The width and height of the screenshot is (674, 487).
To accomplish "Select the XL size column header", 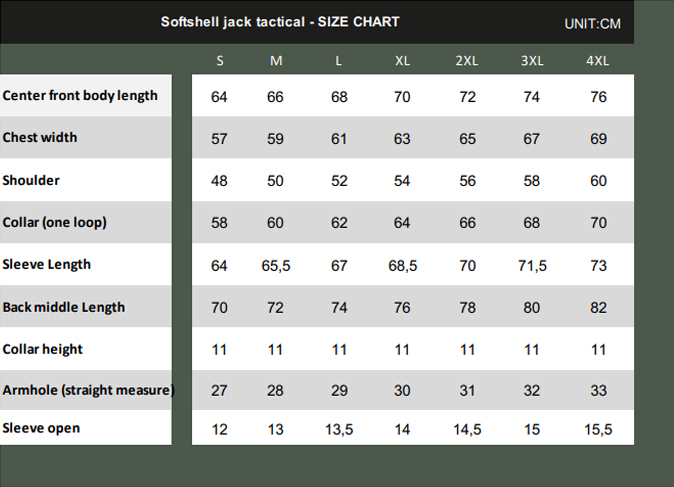I will (x=402, y=60).
